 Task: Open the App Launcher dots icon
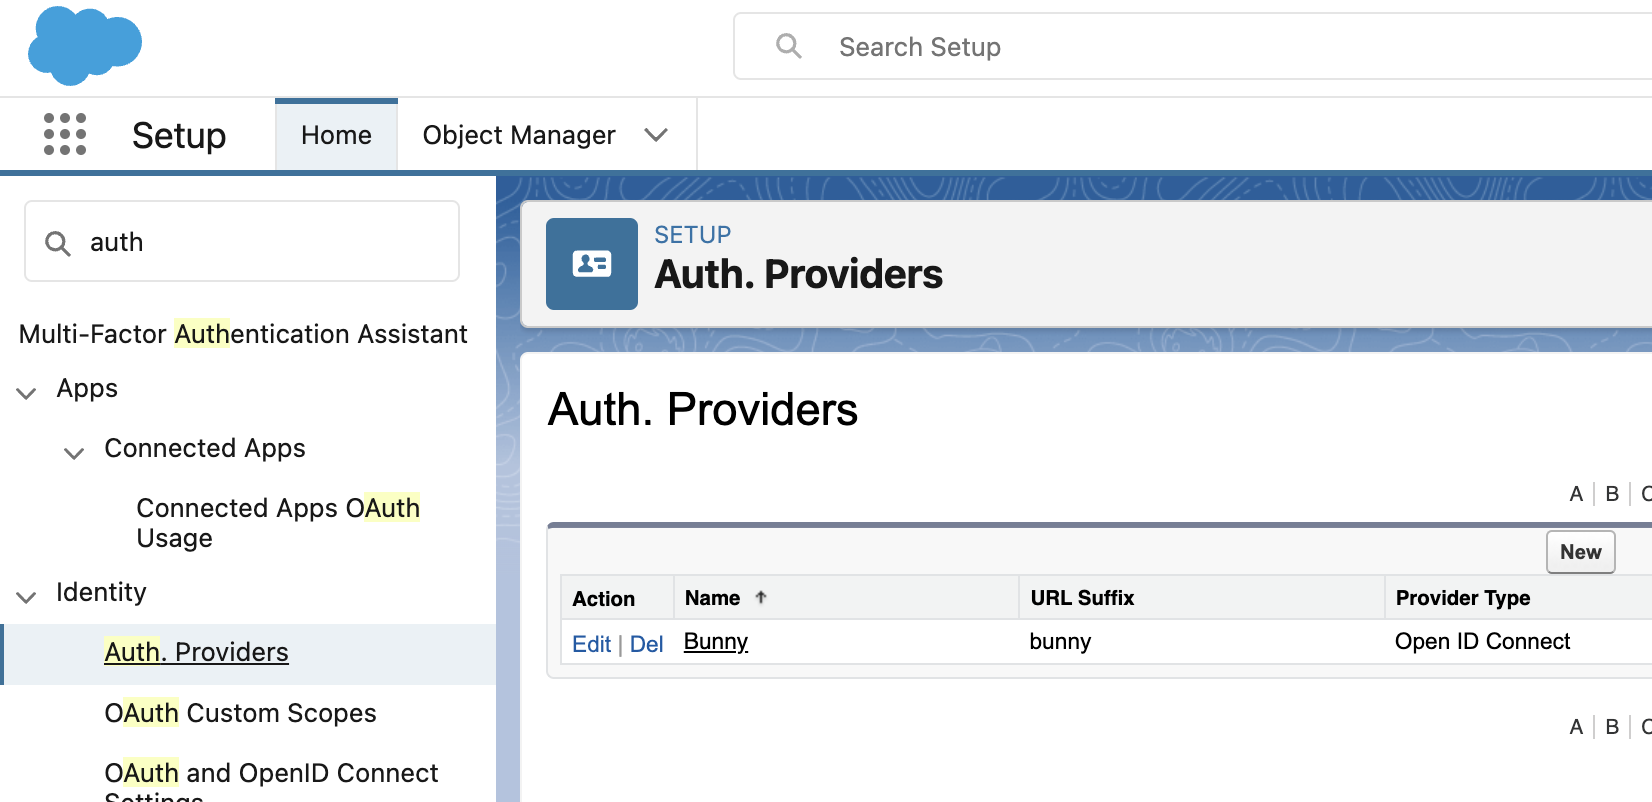[65, 134]
